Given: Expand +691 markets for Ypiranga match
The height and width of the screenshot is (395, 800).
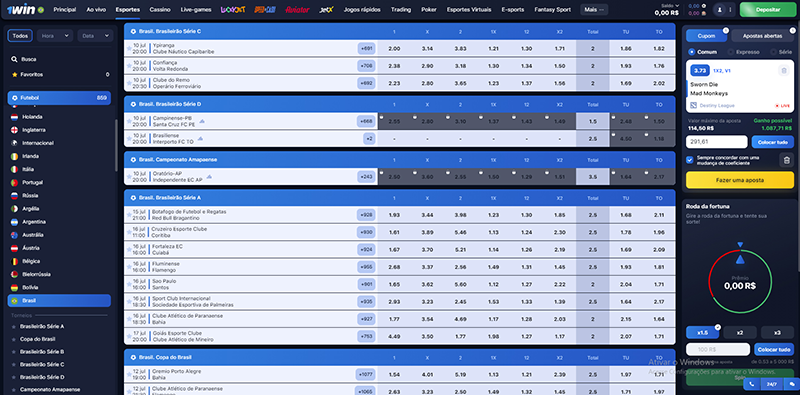Looking at the screenshot, I should tap(366, 48).
